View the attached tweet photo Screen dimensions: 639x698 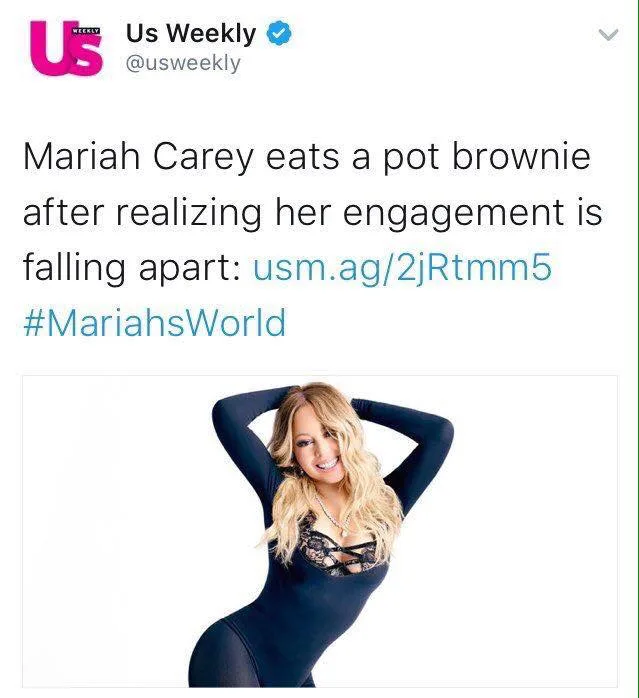(320, 531)
